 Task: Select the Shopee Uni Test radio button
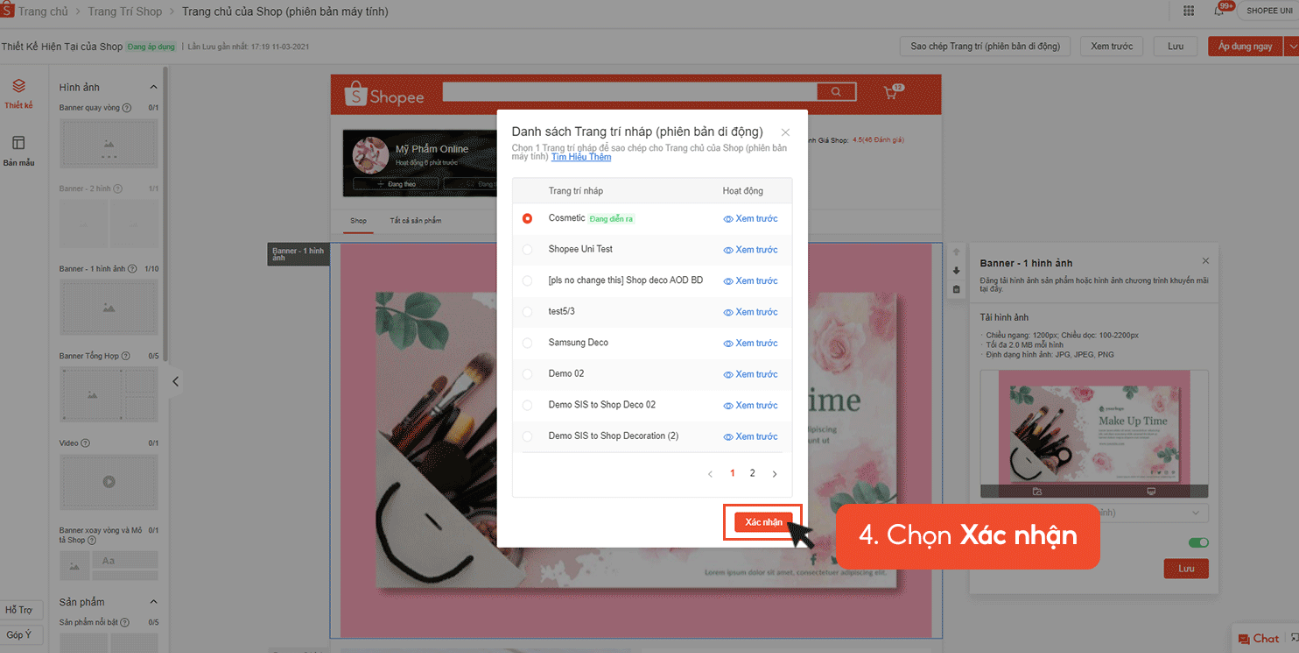click(x=527, y=250)
